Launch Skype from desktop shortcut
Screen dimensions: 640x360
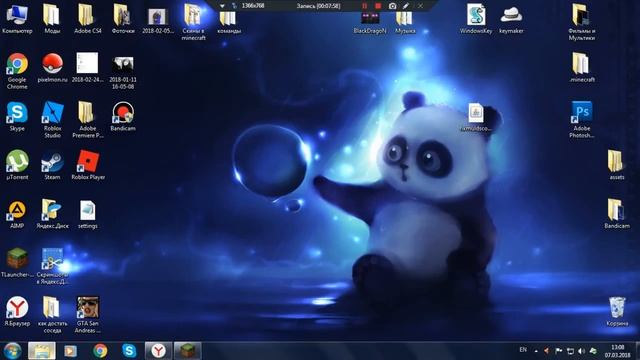(17, 116)
